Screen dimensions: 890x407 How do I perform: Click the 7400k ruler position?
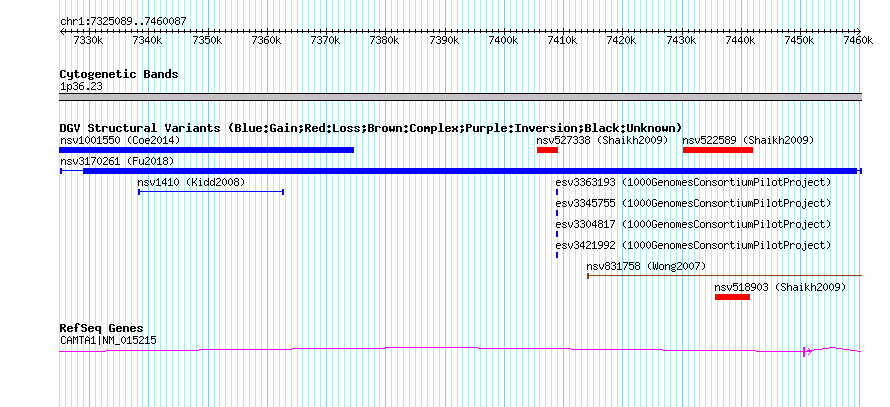pos(503,41)
